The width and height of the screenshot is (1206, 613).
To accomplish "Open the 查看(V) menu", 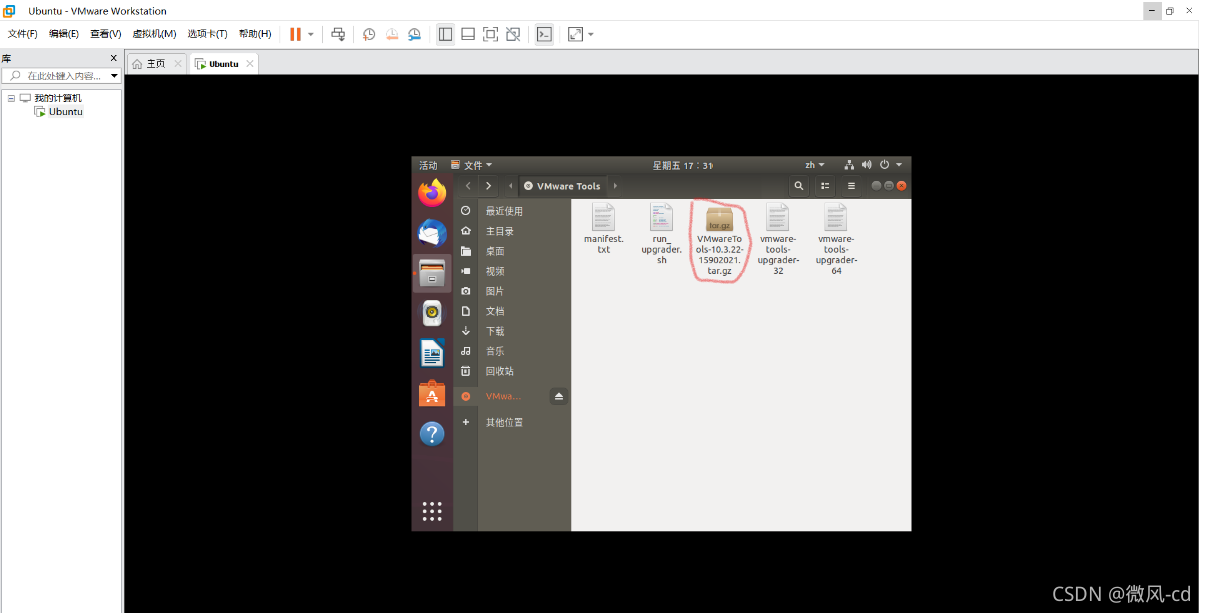I will point(105,34).
